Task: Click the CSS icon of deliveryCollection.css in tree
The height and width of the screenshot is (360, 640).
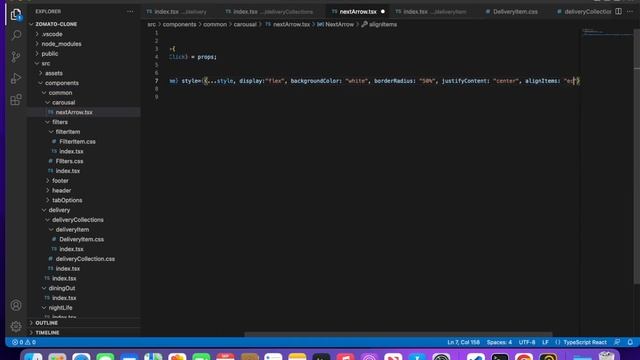Action: coord(51,259)
